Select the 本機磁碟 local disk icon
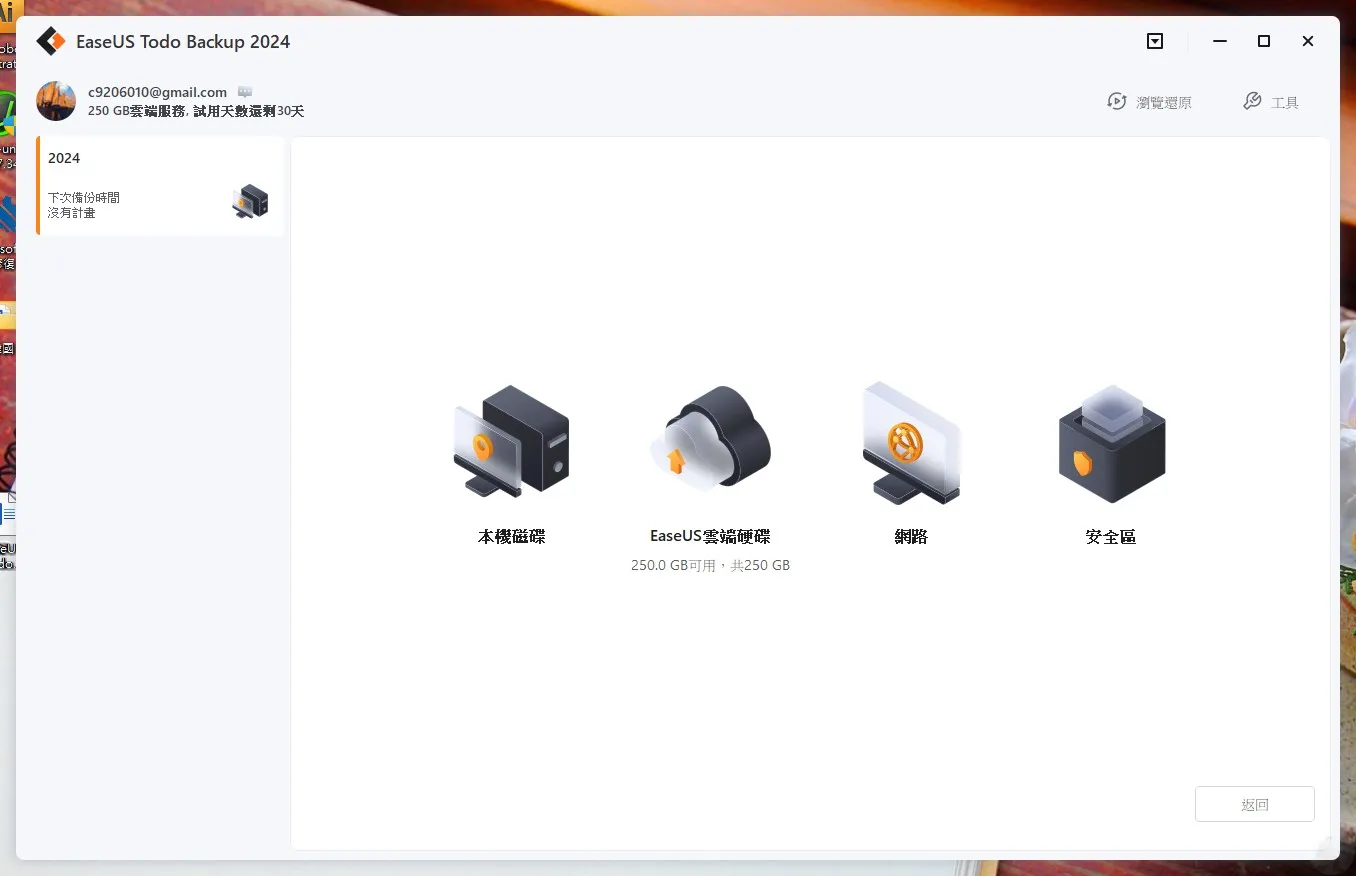The width and height of the screenshot is (1356, 876). [x=511, y=440]
